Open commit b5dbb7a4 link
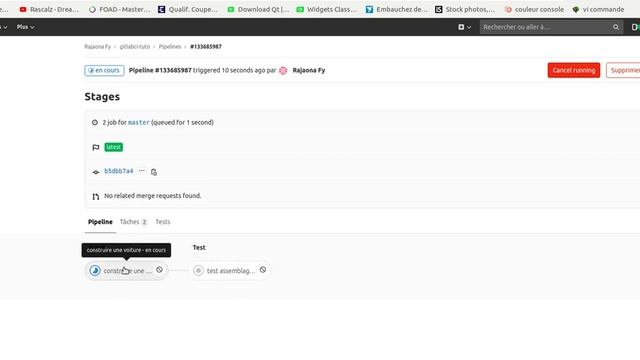 click(119, 171)
